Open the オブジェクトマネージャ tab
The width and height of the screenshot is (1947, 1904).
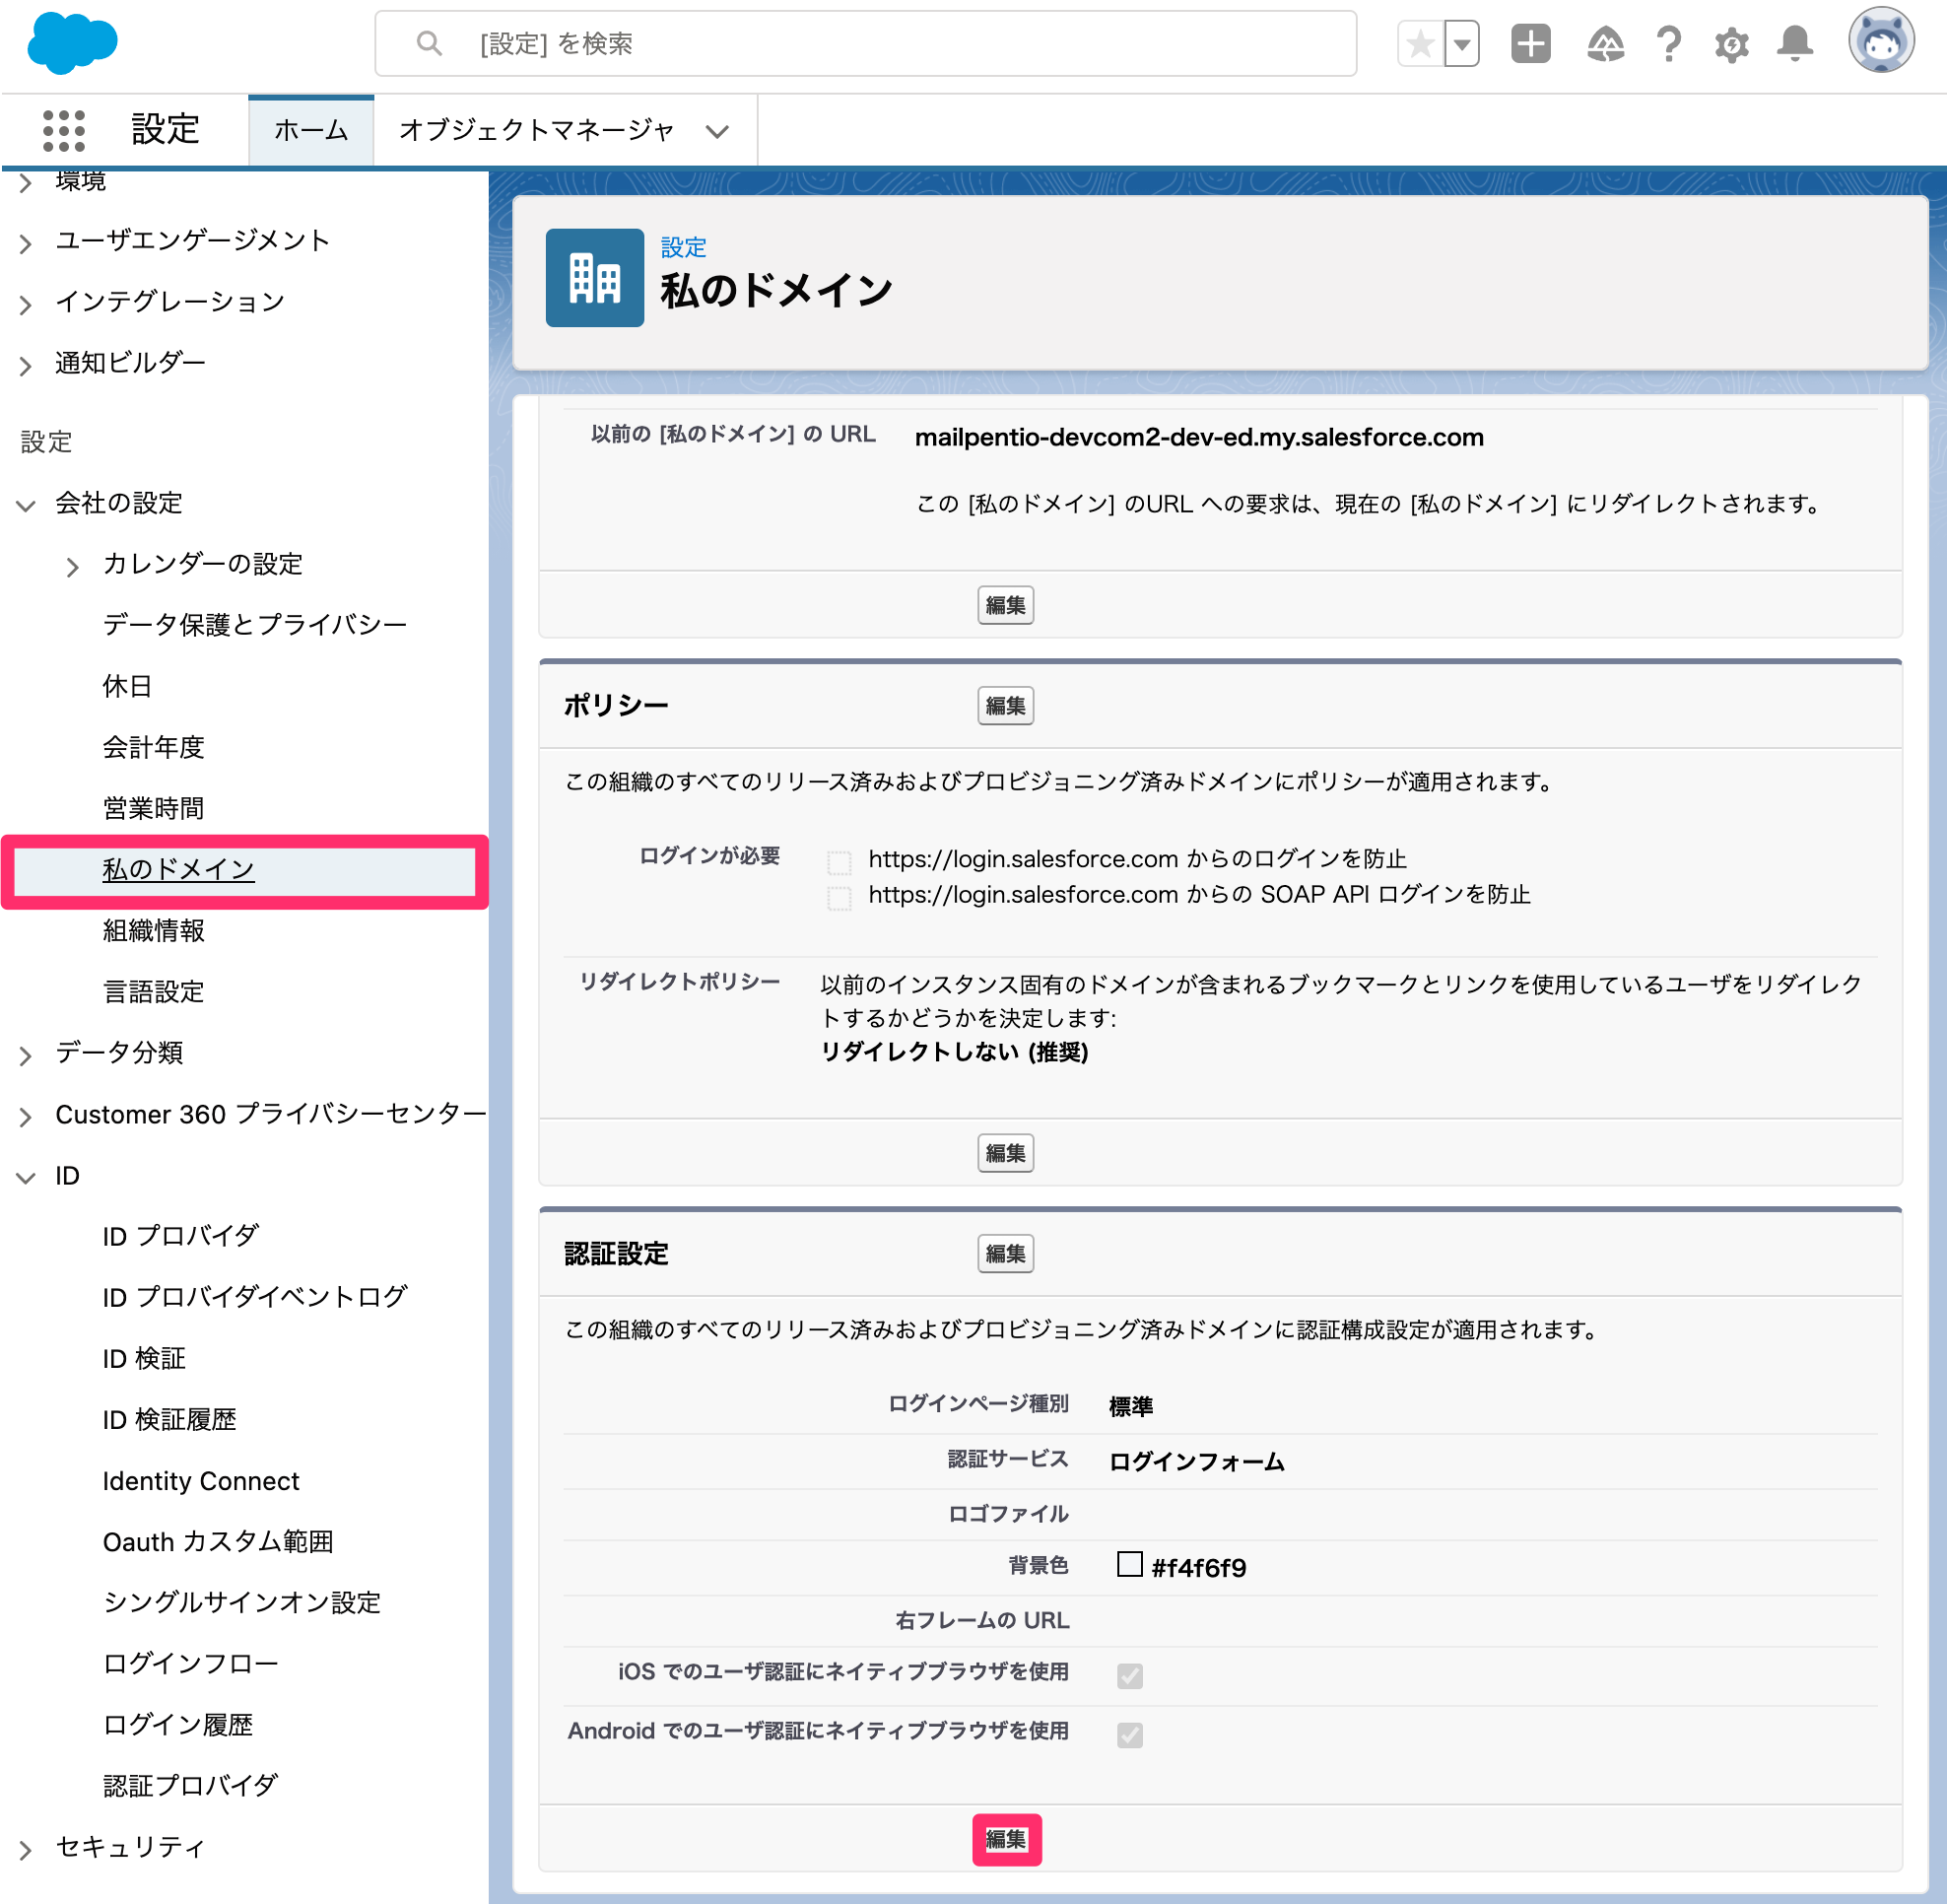coord(536,130)
